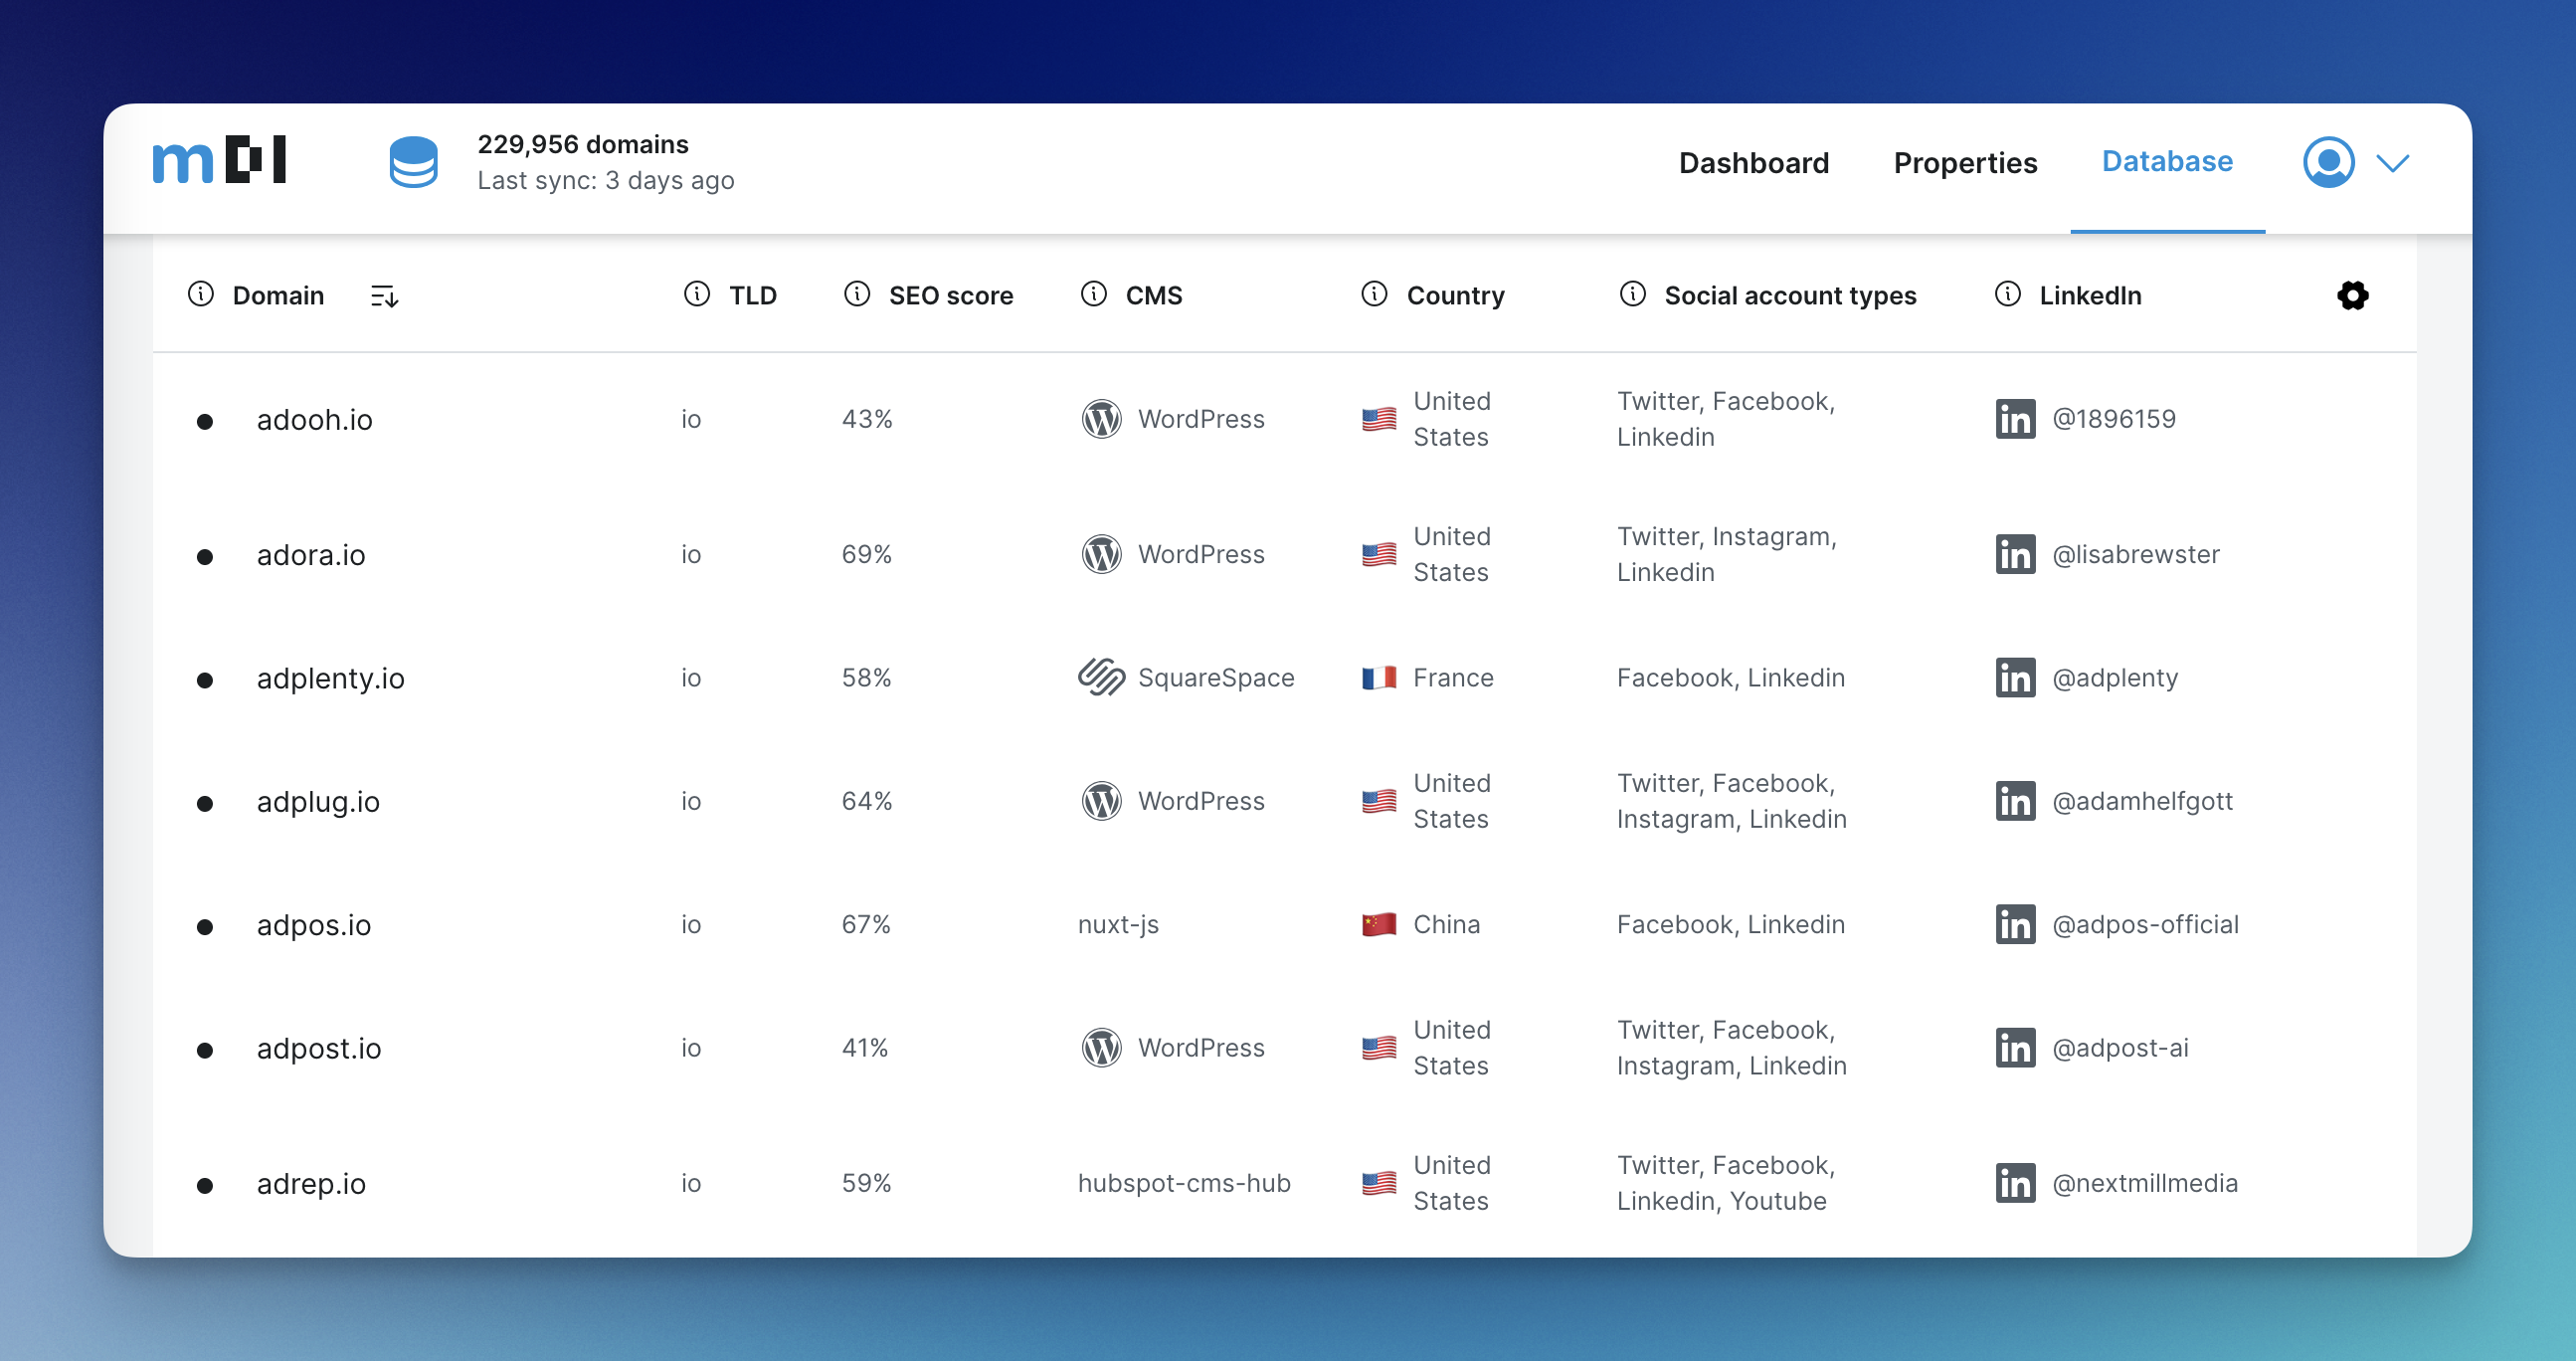The height and width of the screenshot is (1361, 2576).
Task: Click the 229,956 domains count text
Action: (x=583, y=144)
